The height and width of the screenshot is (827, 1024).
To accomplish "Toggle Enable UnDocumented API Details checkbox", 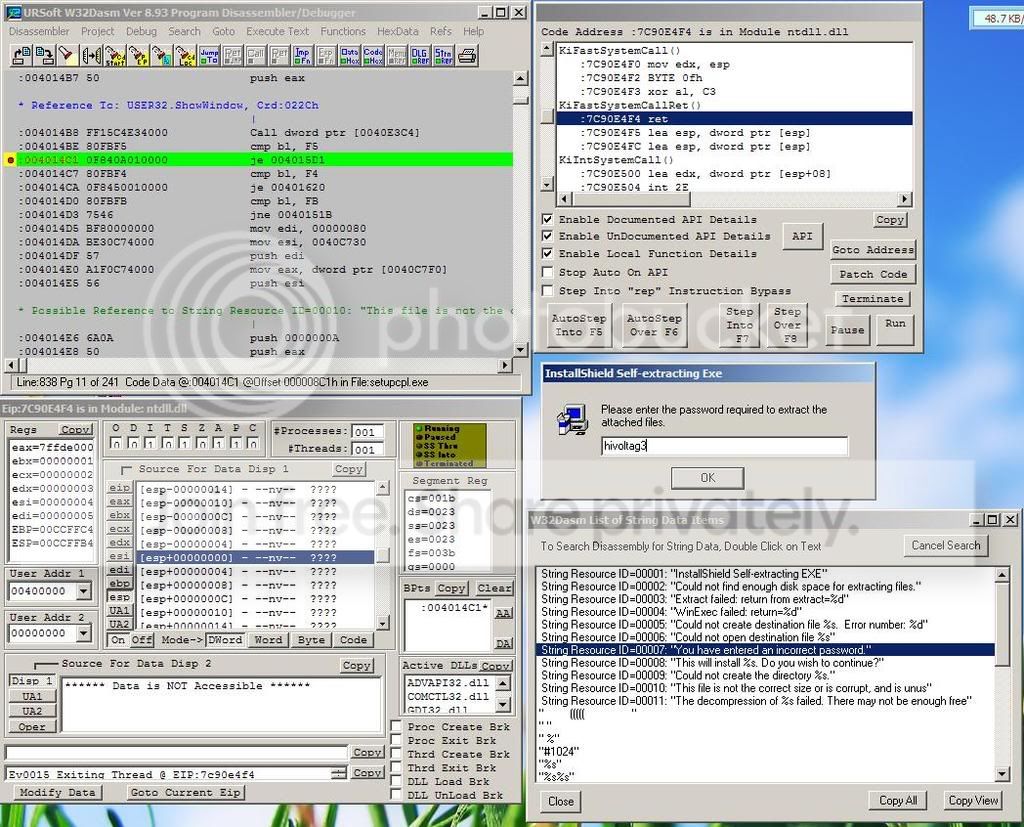I will (x=547, y=236).
